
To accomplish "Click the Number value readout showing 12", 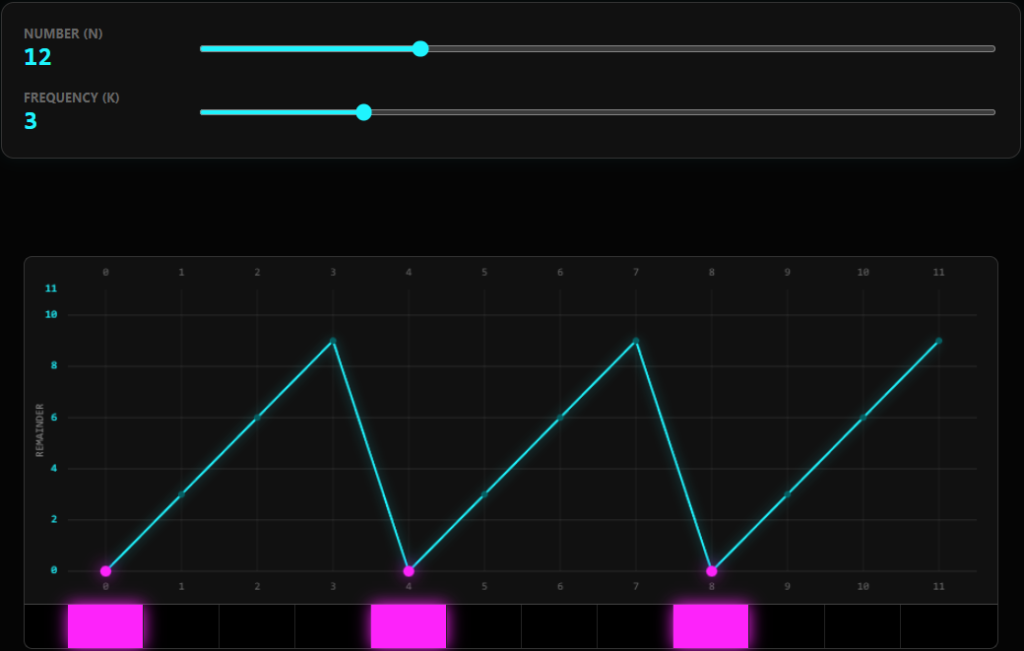I will click(38, 57).
